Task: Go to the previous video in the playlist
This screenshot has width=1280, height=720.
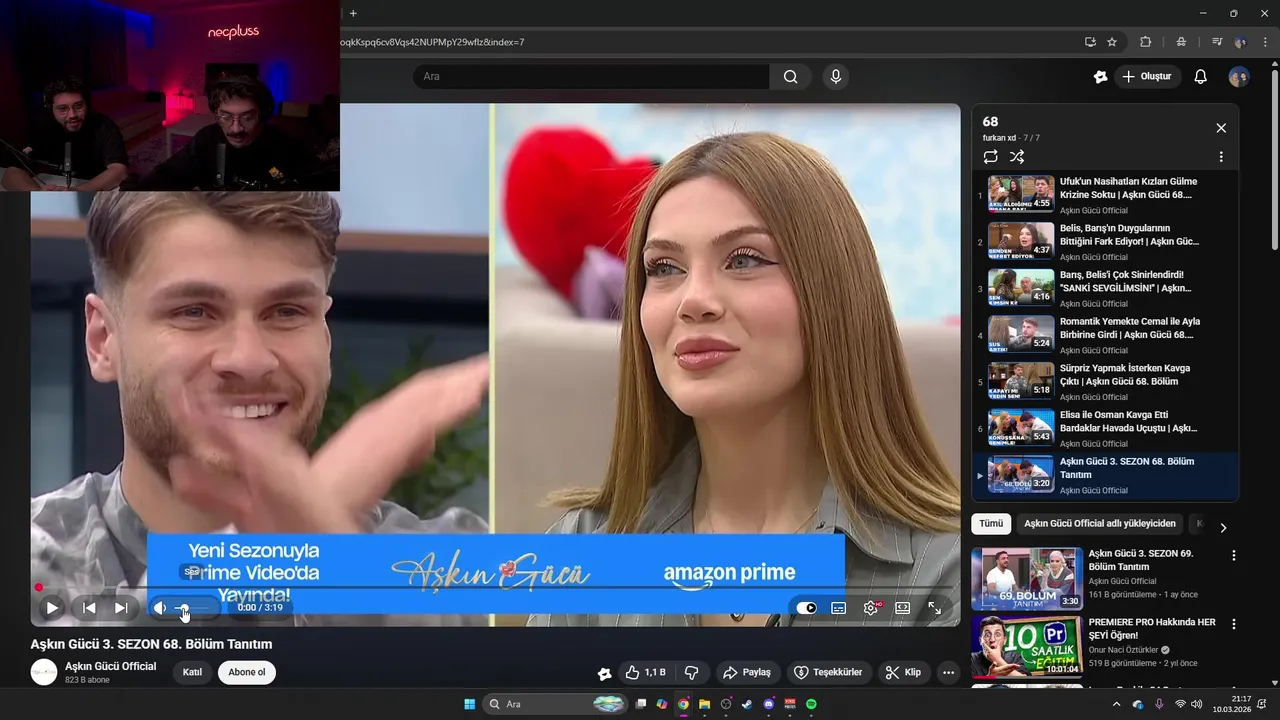Action: pyautogui.click(x=89, y=607)
